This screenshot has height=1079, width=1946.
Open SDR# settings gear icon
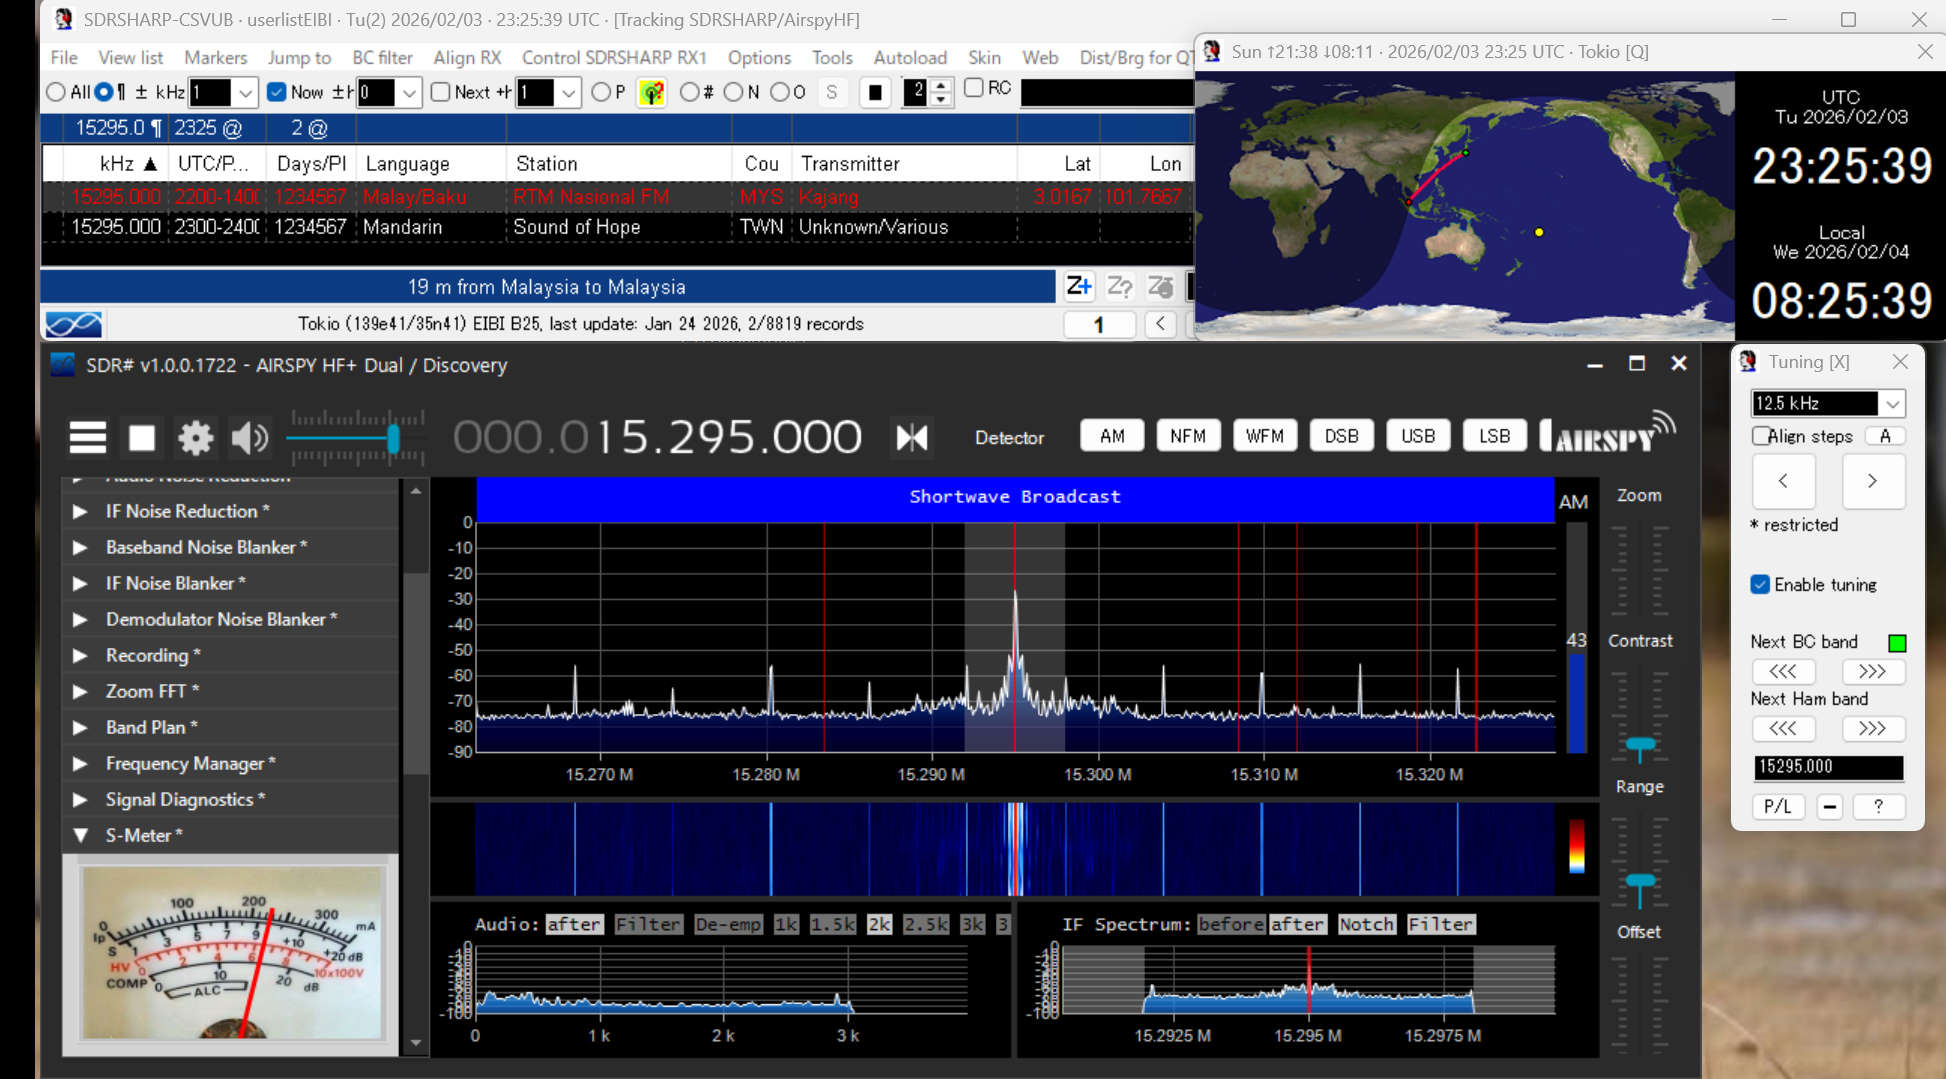click(195, 437)
